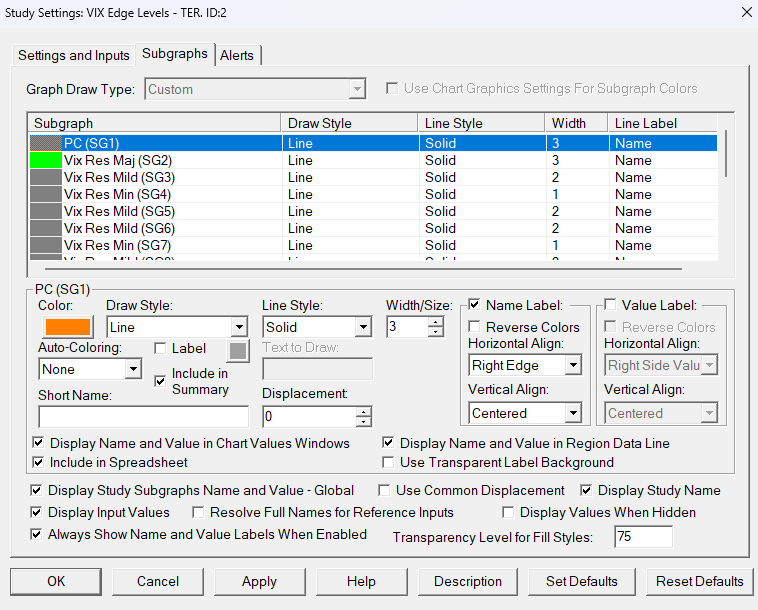758x610 pixels.
Task: Click the Short Name text field
Action: [x=144, y=416]
